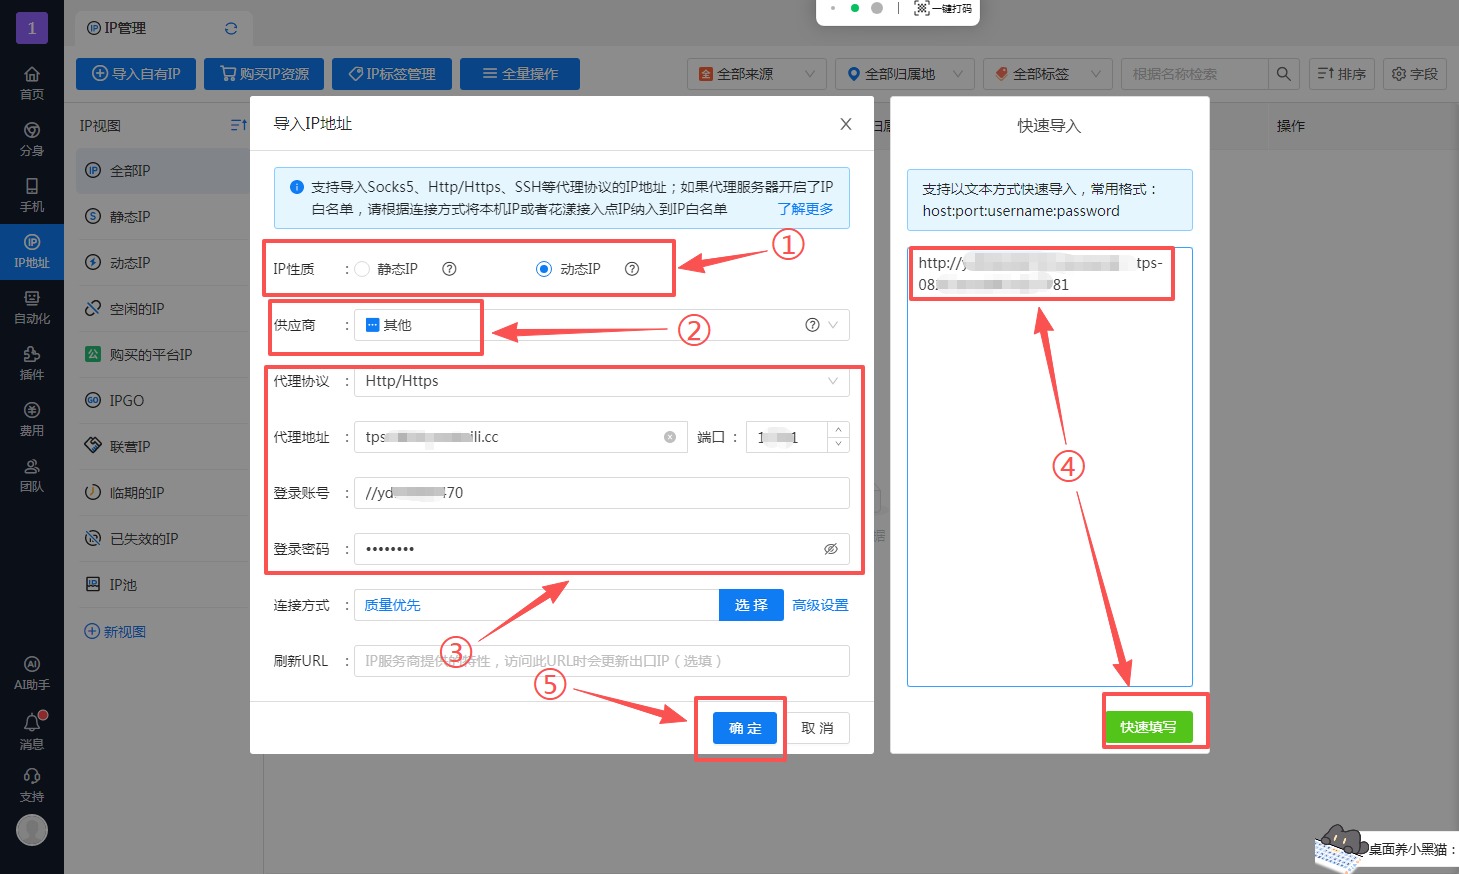Open the 分身 section in the sidebar

point(31,133)
